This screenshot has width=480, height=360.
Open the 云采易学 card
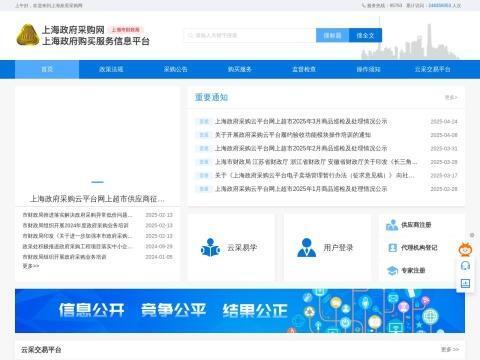[231, 248]
